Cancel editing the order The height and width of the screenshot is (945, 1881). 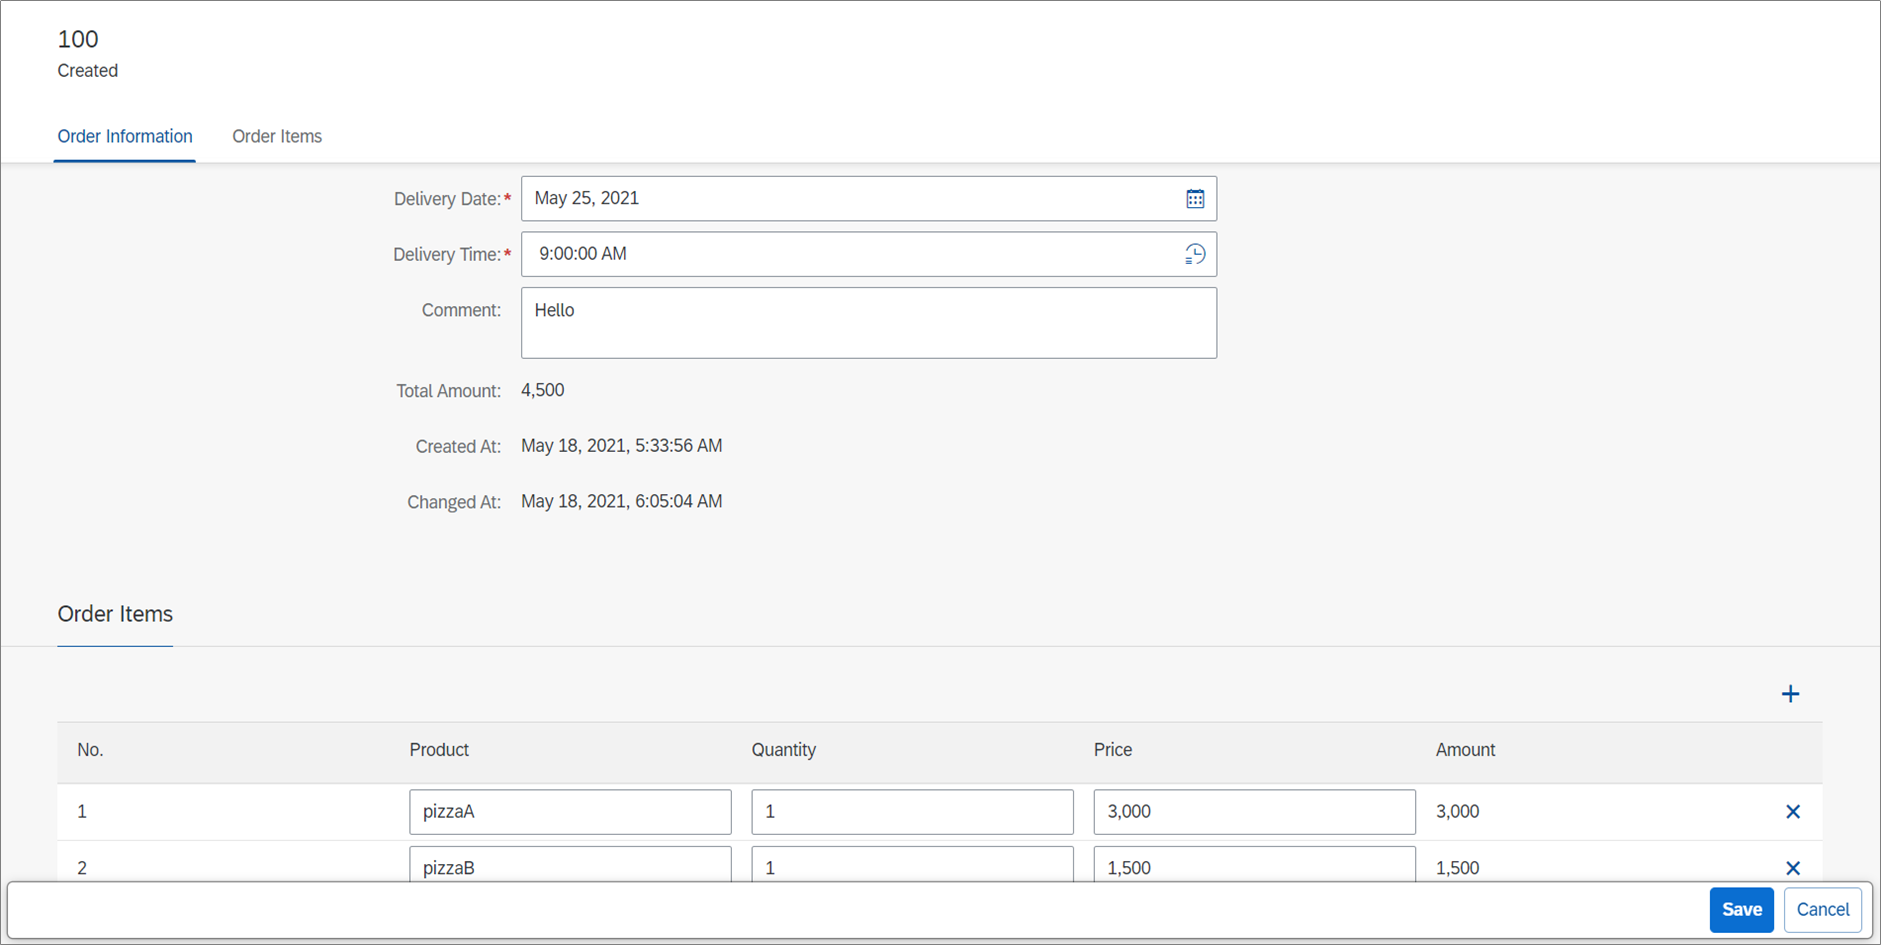click(1822, 909)
